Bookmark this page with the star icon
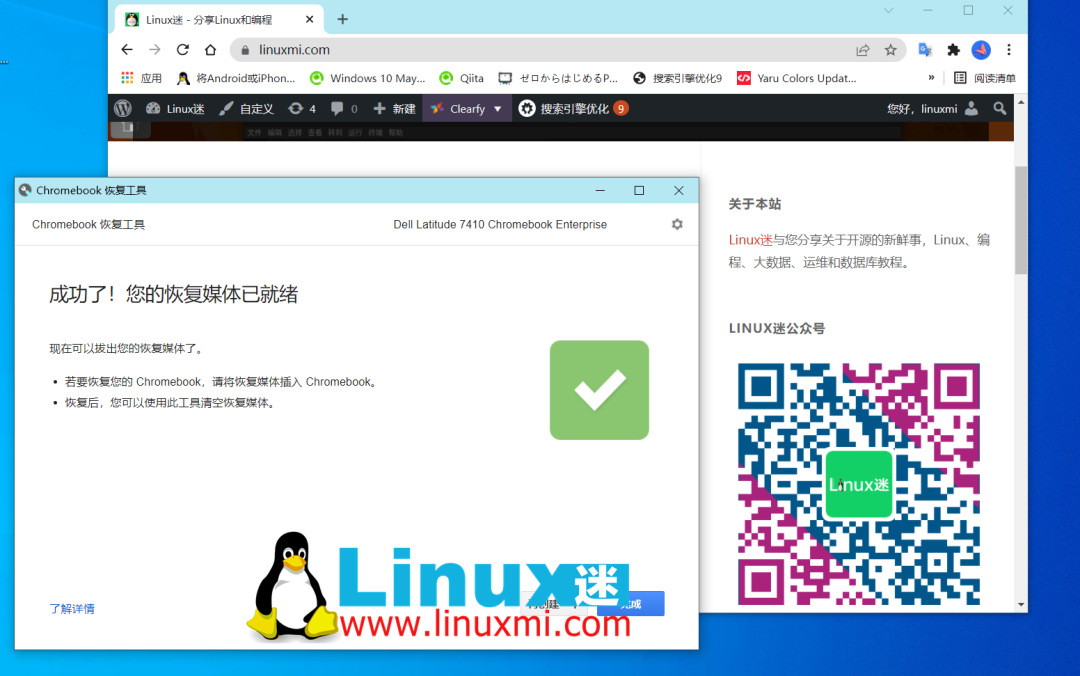Viewport: 1080px width, 676px height. tap(891, 50)
